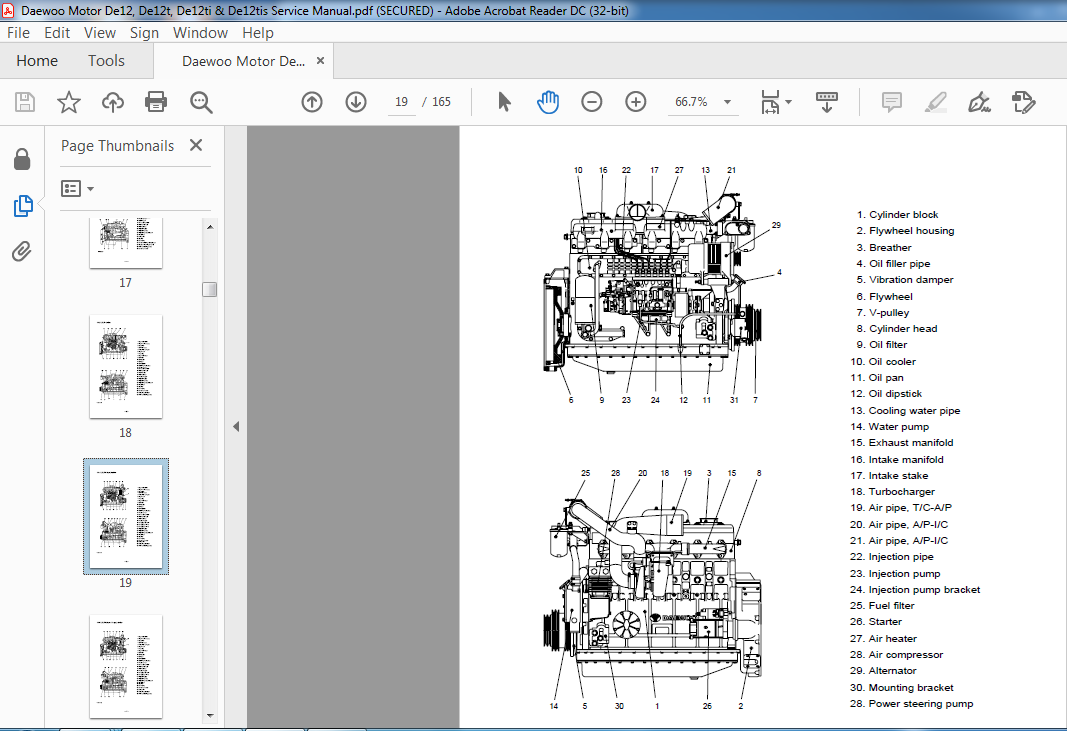The width and height of the screenshot is (1067, 731).
Task: Activate the selection arrow tool
Action: coord(504,102)
